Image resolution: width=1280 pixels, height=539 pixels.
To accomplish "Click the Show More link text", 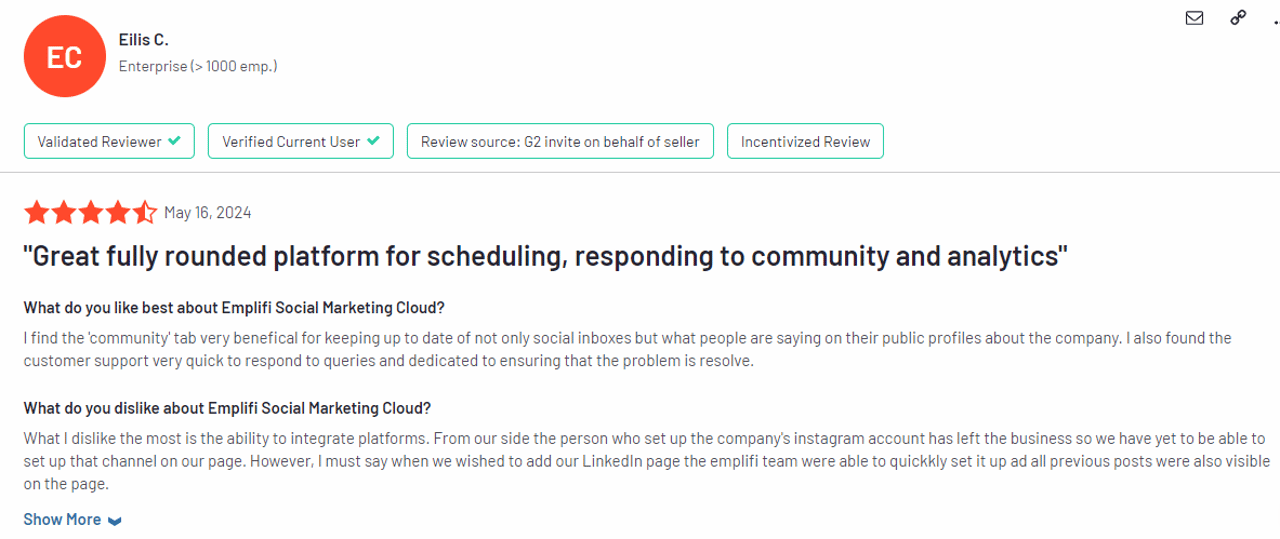I will coord(62,520).
